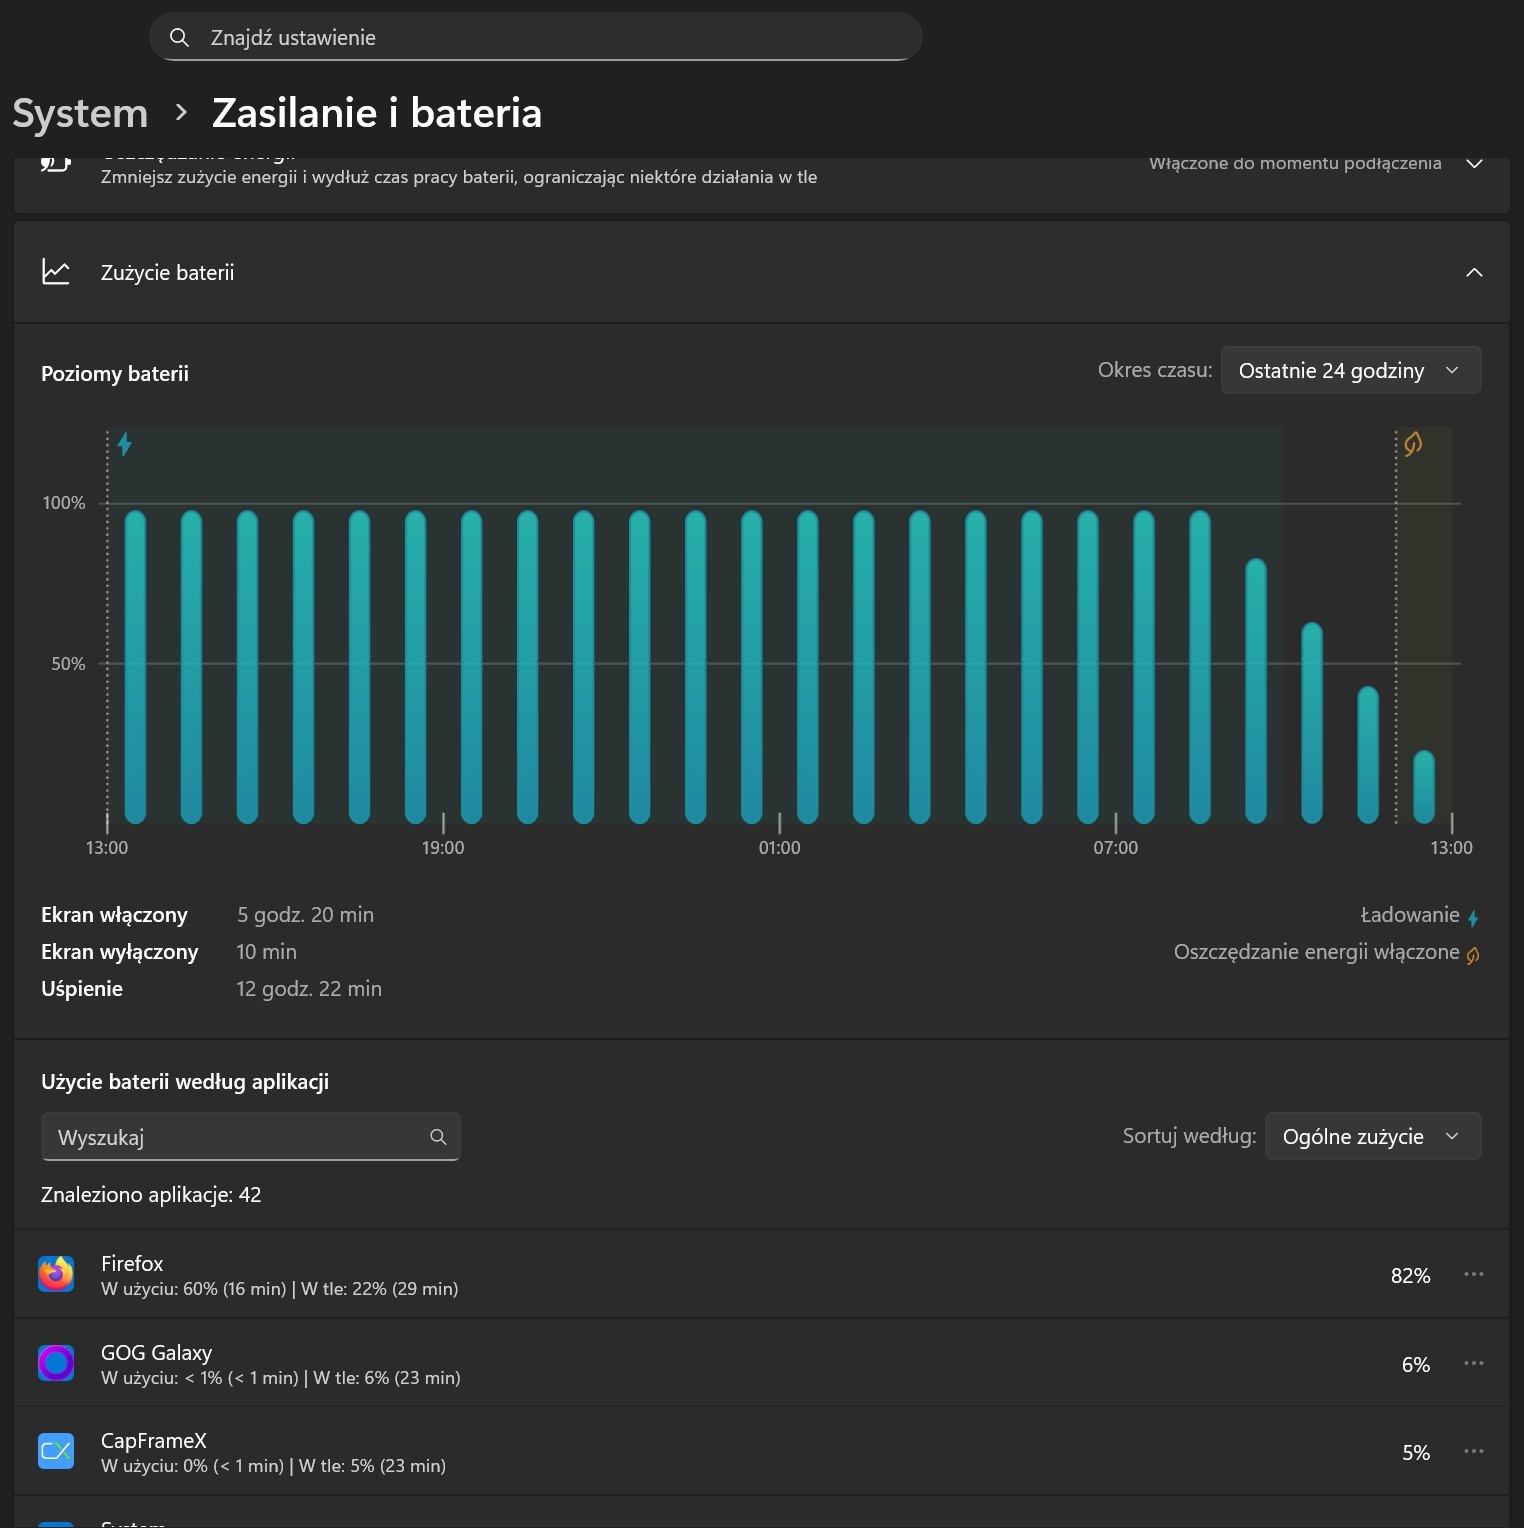
Task: Collapse the 'Zużycie baterii' section
Action: coord(1473,273)
